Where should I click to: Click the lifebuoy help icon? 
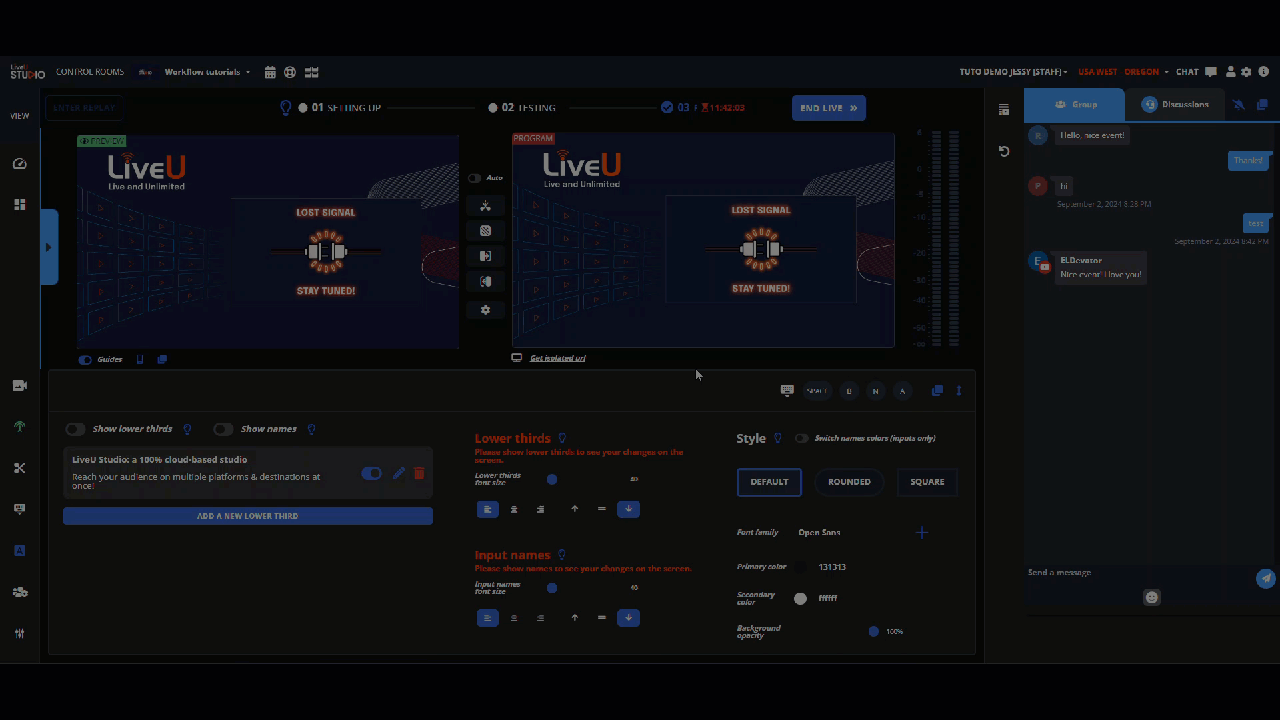[290, 72]
